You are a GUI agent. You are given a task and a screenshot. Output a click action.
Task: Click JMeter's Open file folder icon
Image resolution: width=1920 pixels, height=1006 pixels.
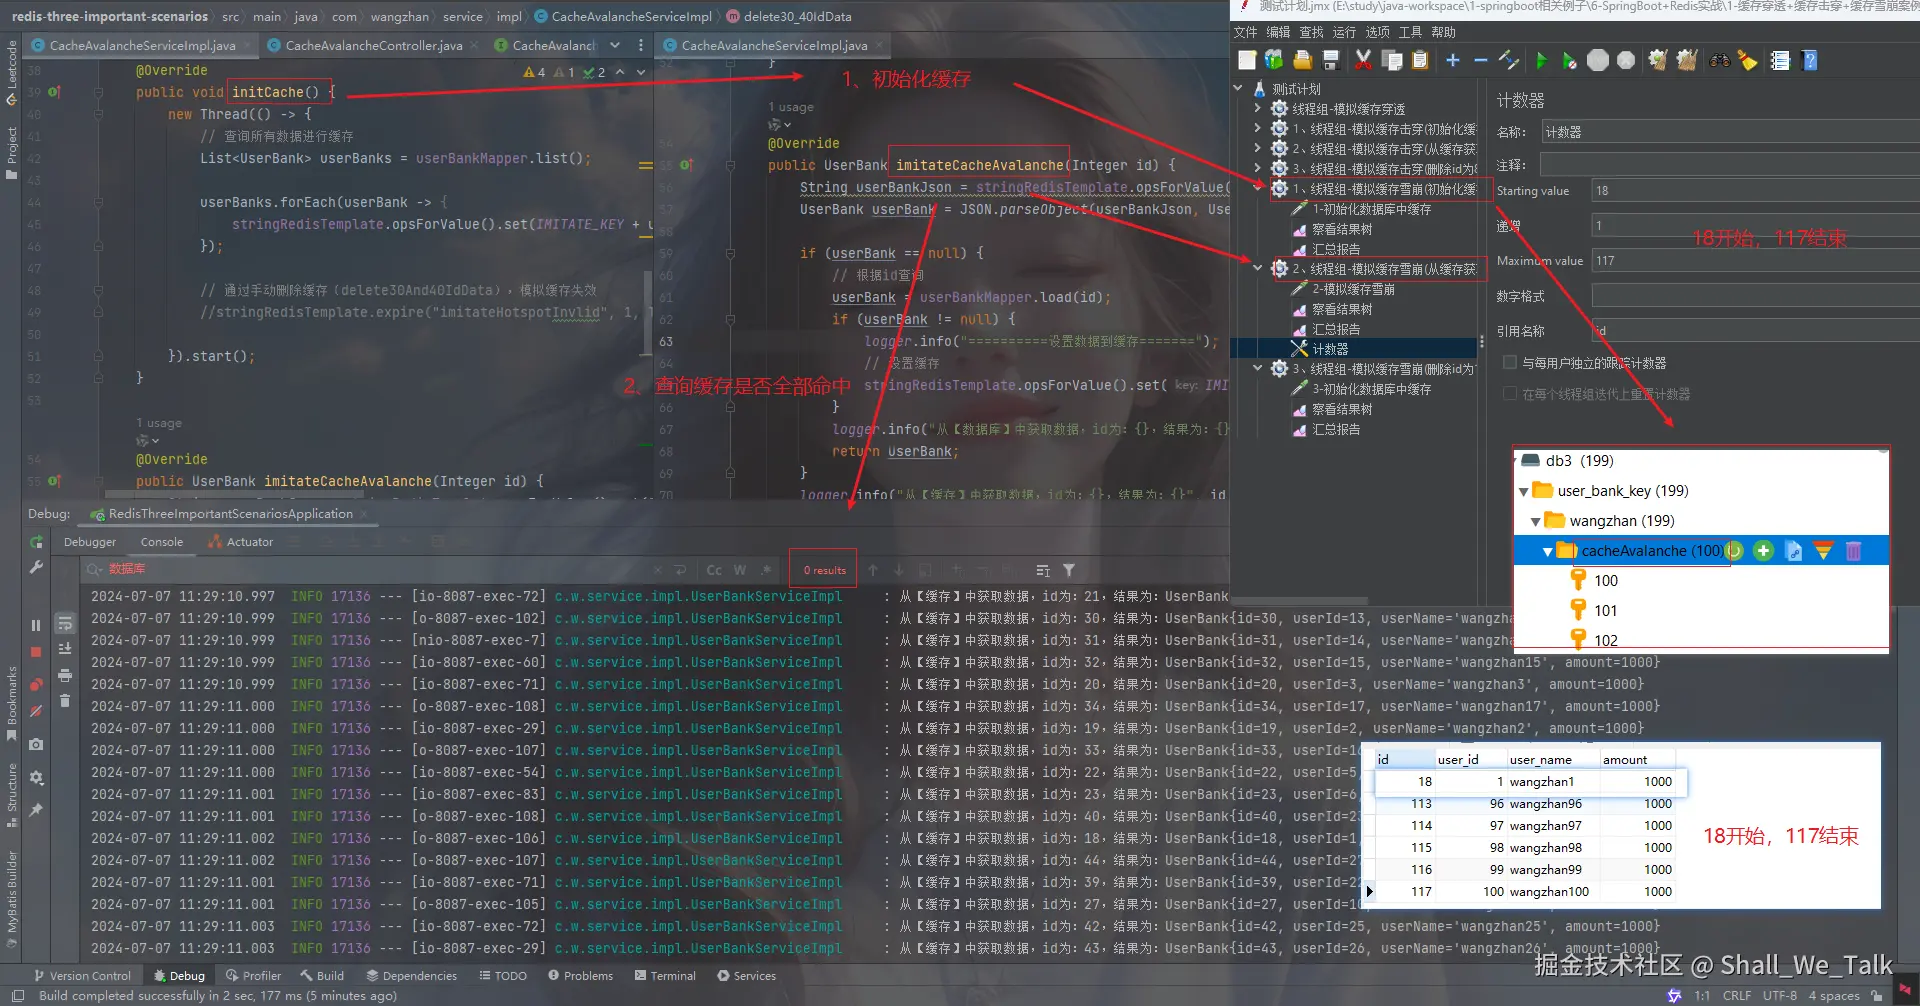(1302, 60)
